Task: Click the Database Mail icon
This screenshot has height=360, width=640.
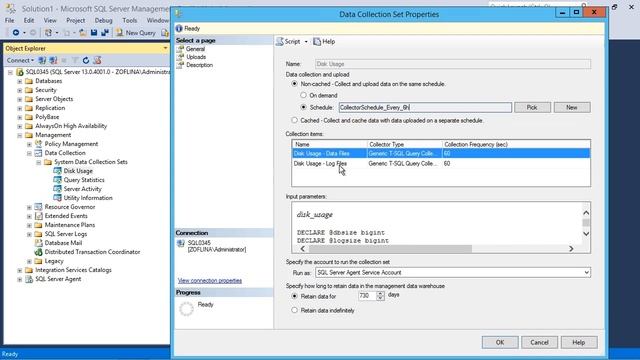Action: [38, 243]
